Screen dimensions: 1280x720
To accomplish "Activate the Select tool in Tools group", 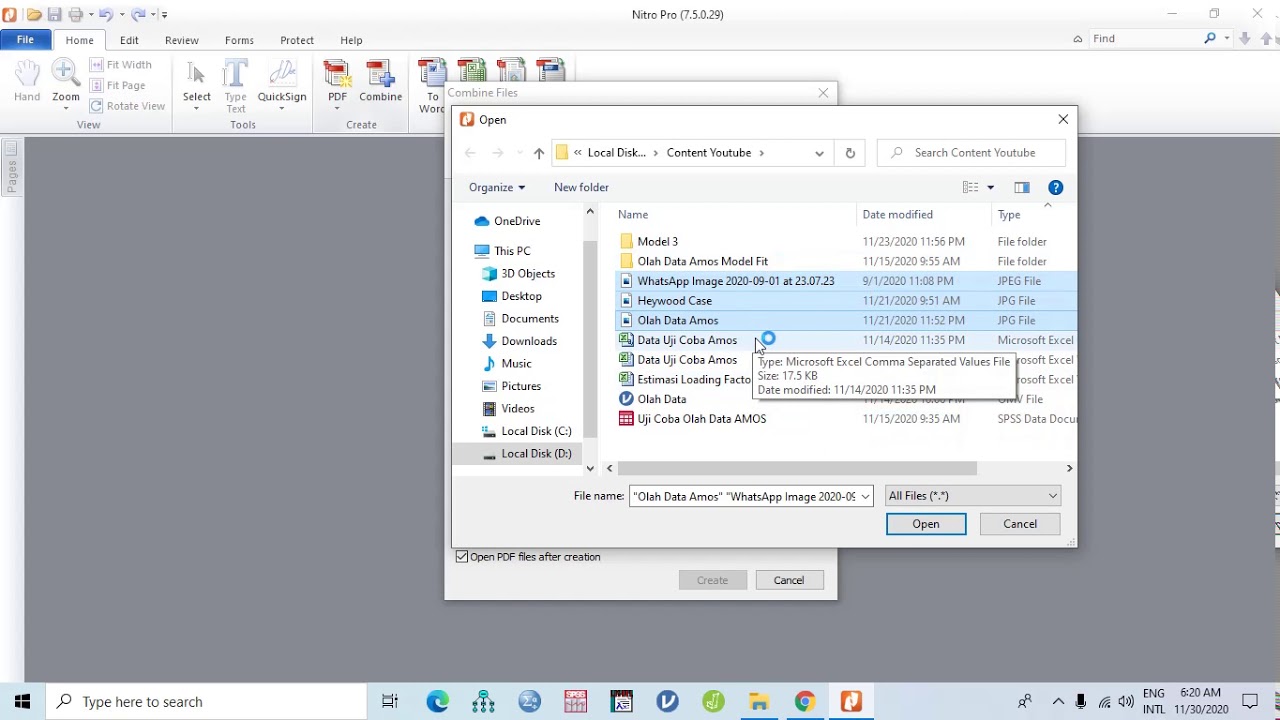I will pos(196,80).
